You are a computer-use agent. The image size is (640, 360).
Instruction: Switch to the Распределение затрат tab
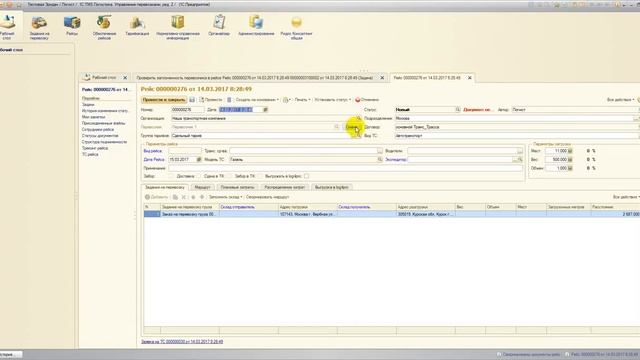point(284,187)
